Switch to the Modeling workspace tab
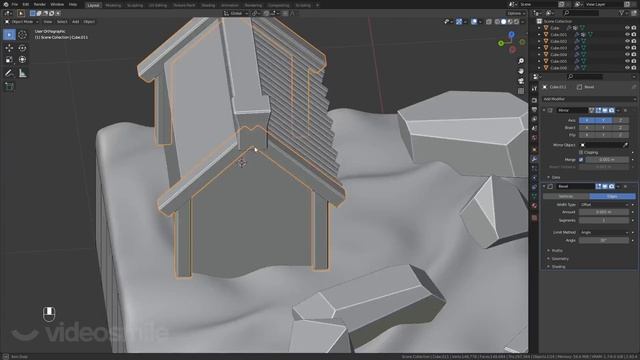Screen dimensions: 640x360 [113, 5]
